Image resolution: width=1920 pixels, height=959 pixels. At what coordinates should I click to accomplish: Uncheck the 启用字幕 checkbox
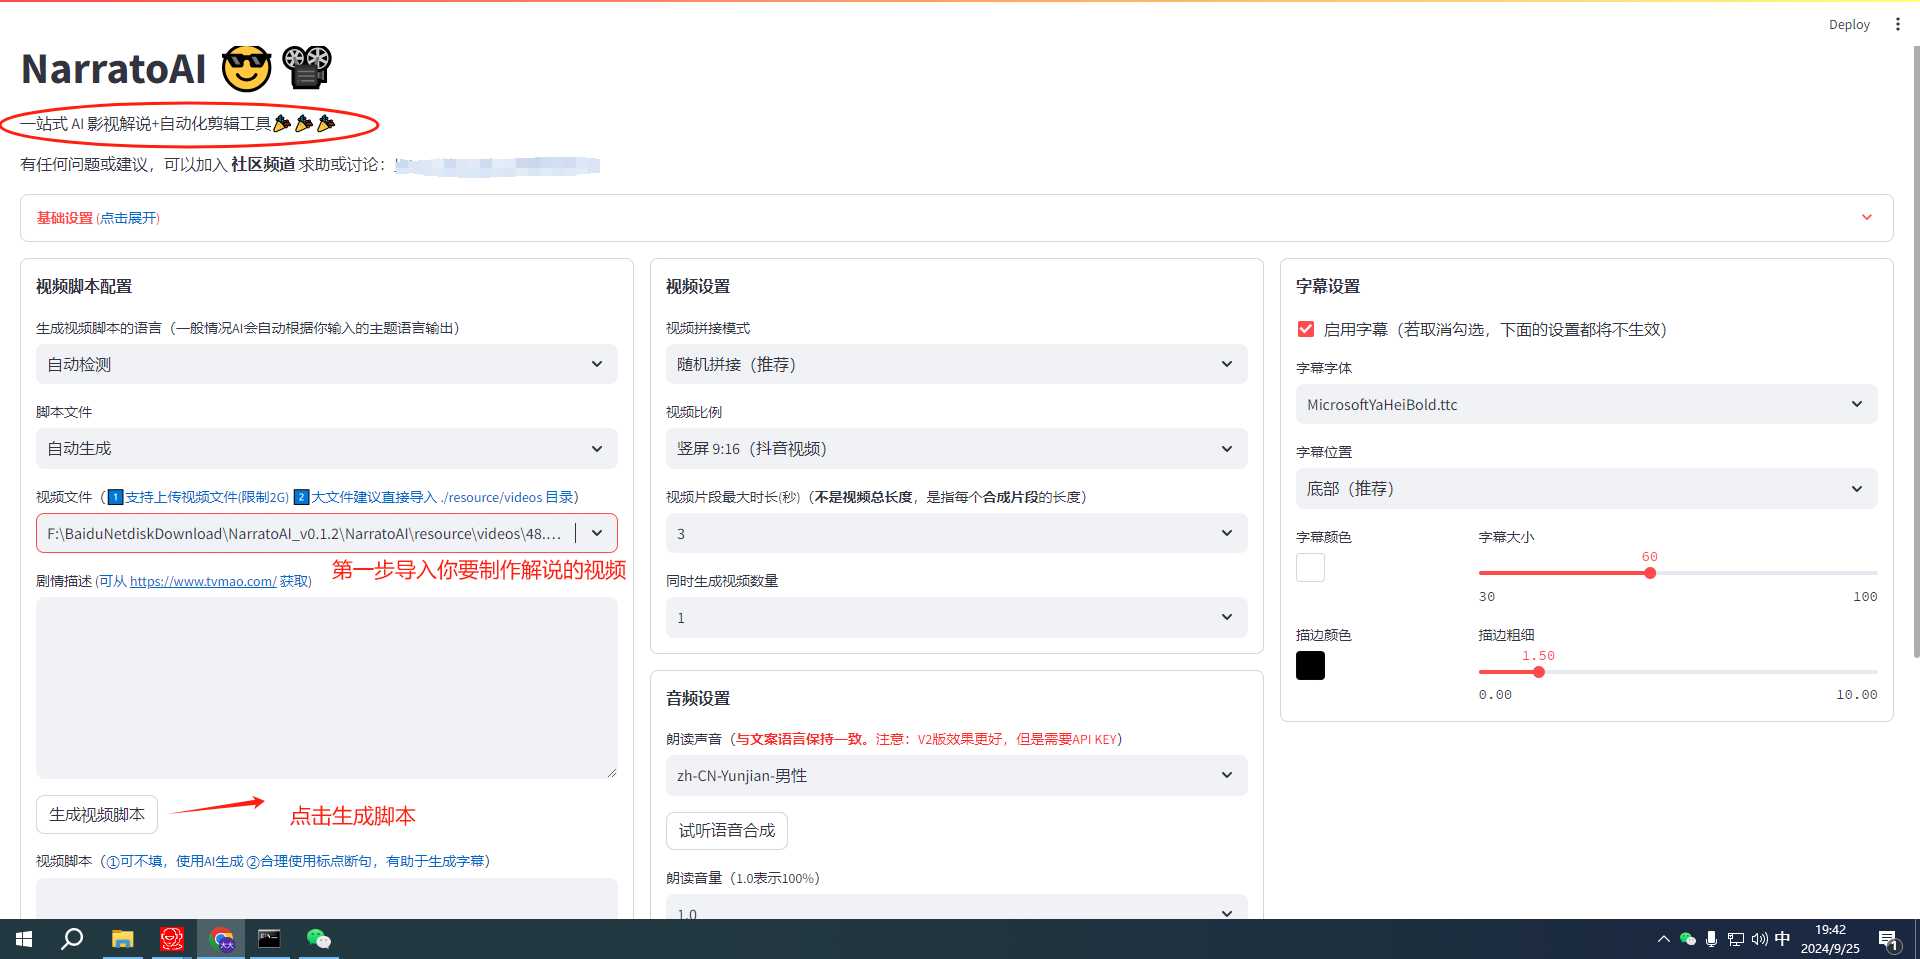pos(1305,329)
